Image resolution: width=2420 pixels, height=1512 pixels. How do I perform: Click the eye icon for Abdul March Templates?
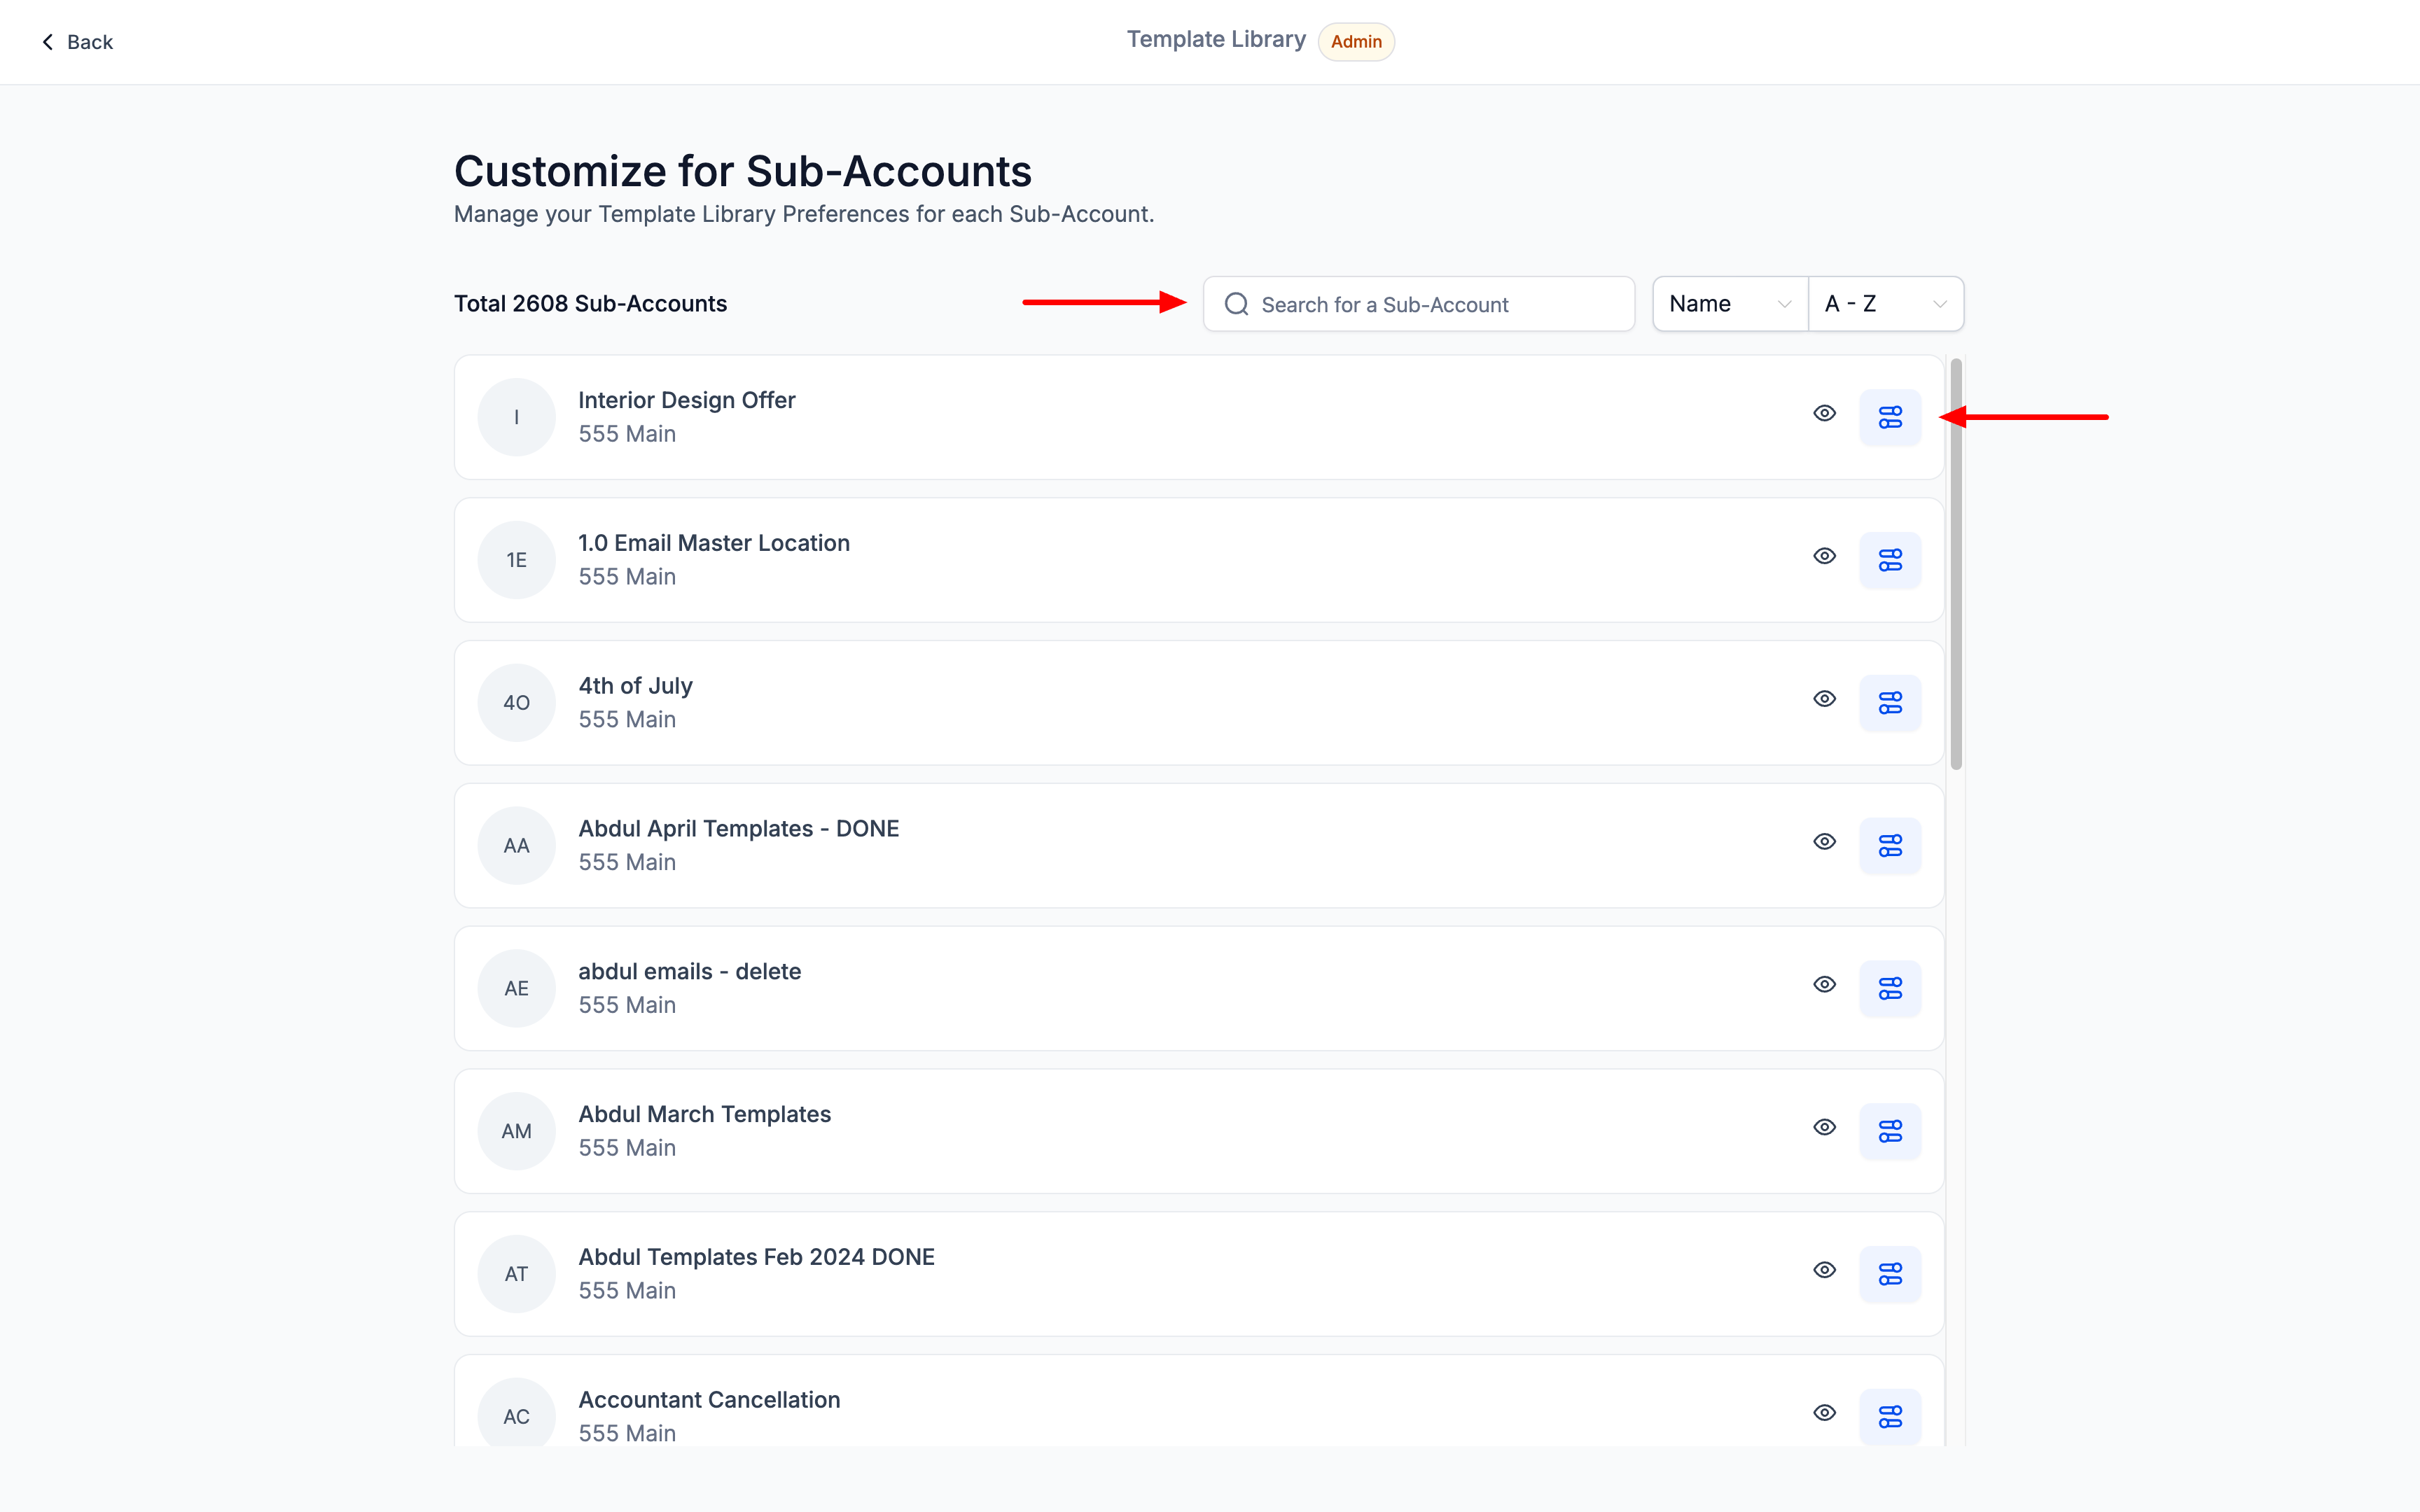coord(1824,1127)
